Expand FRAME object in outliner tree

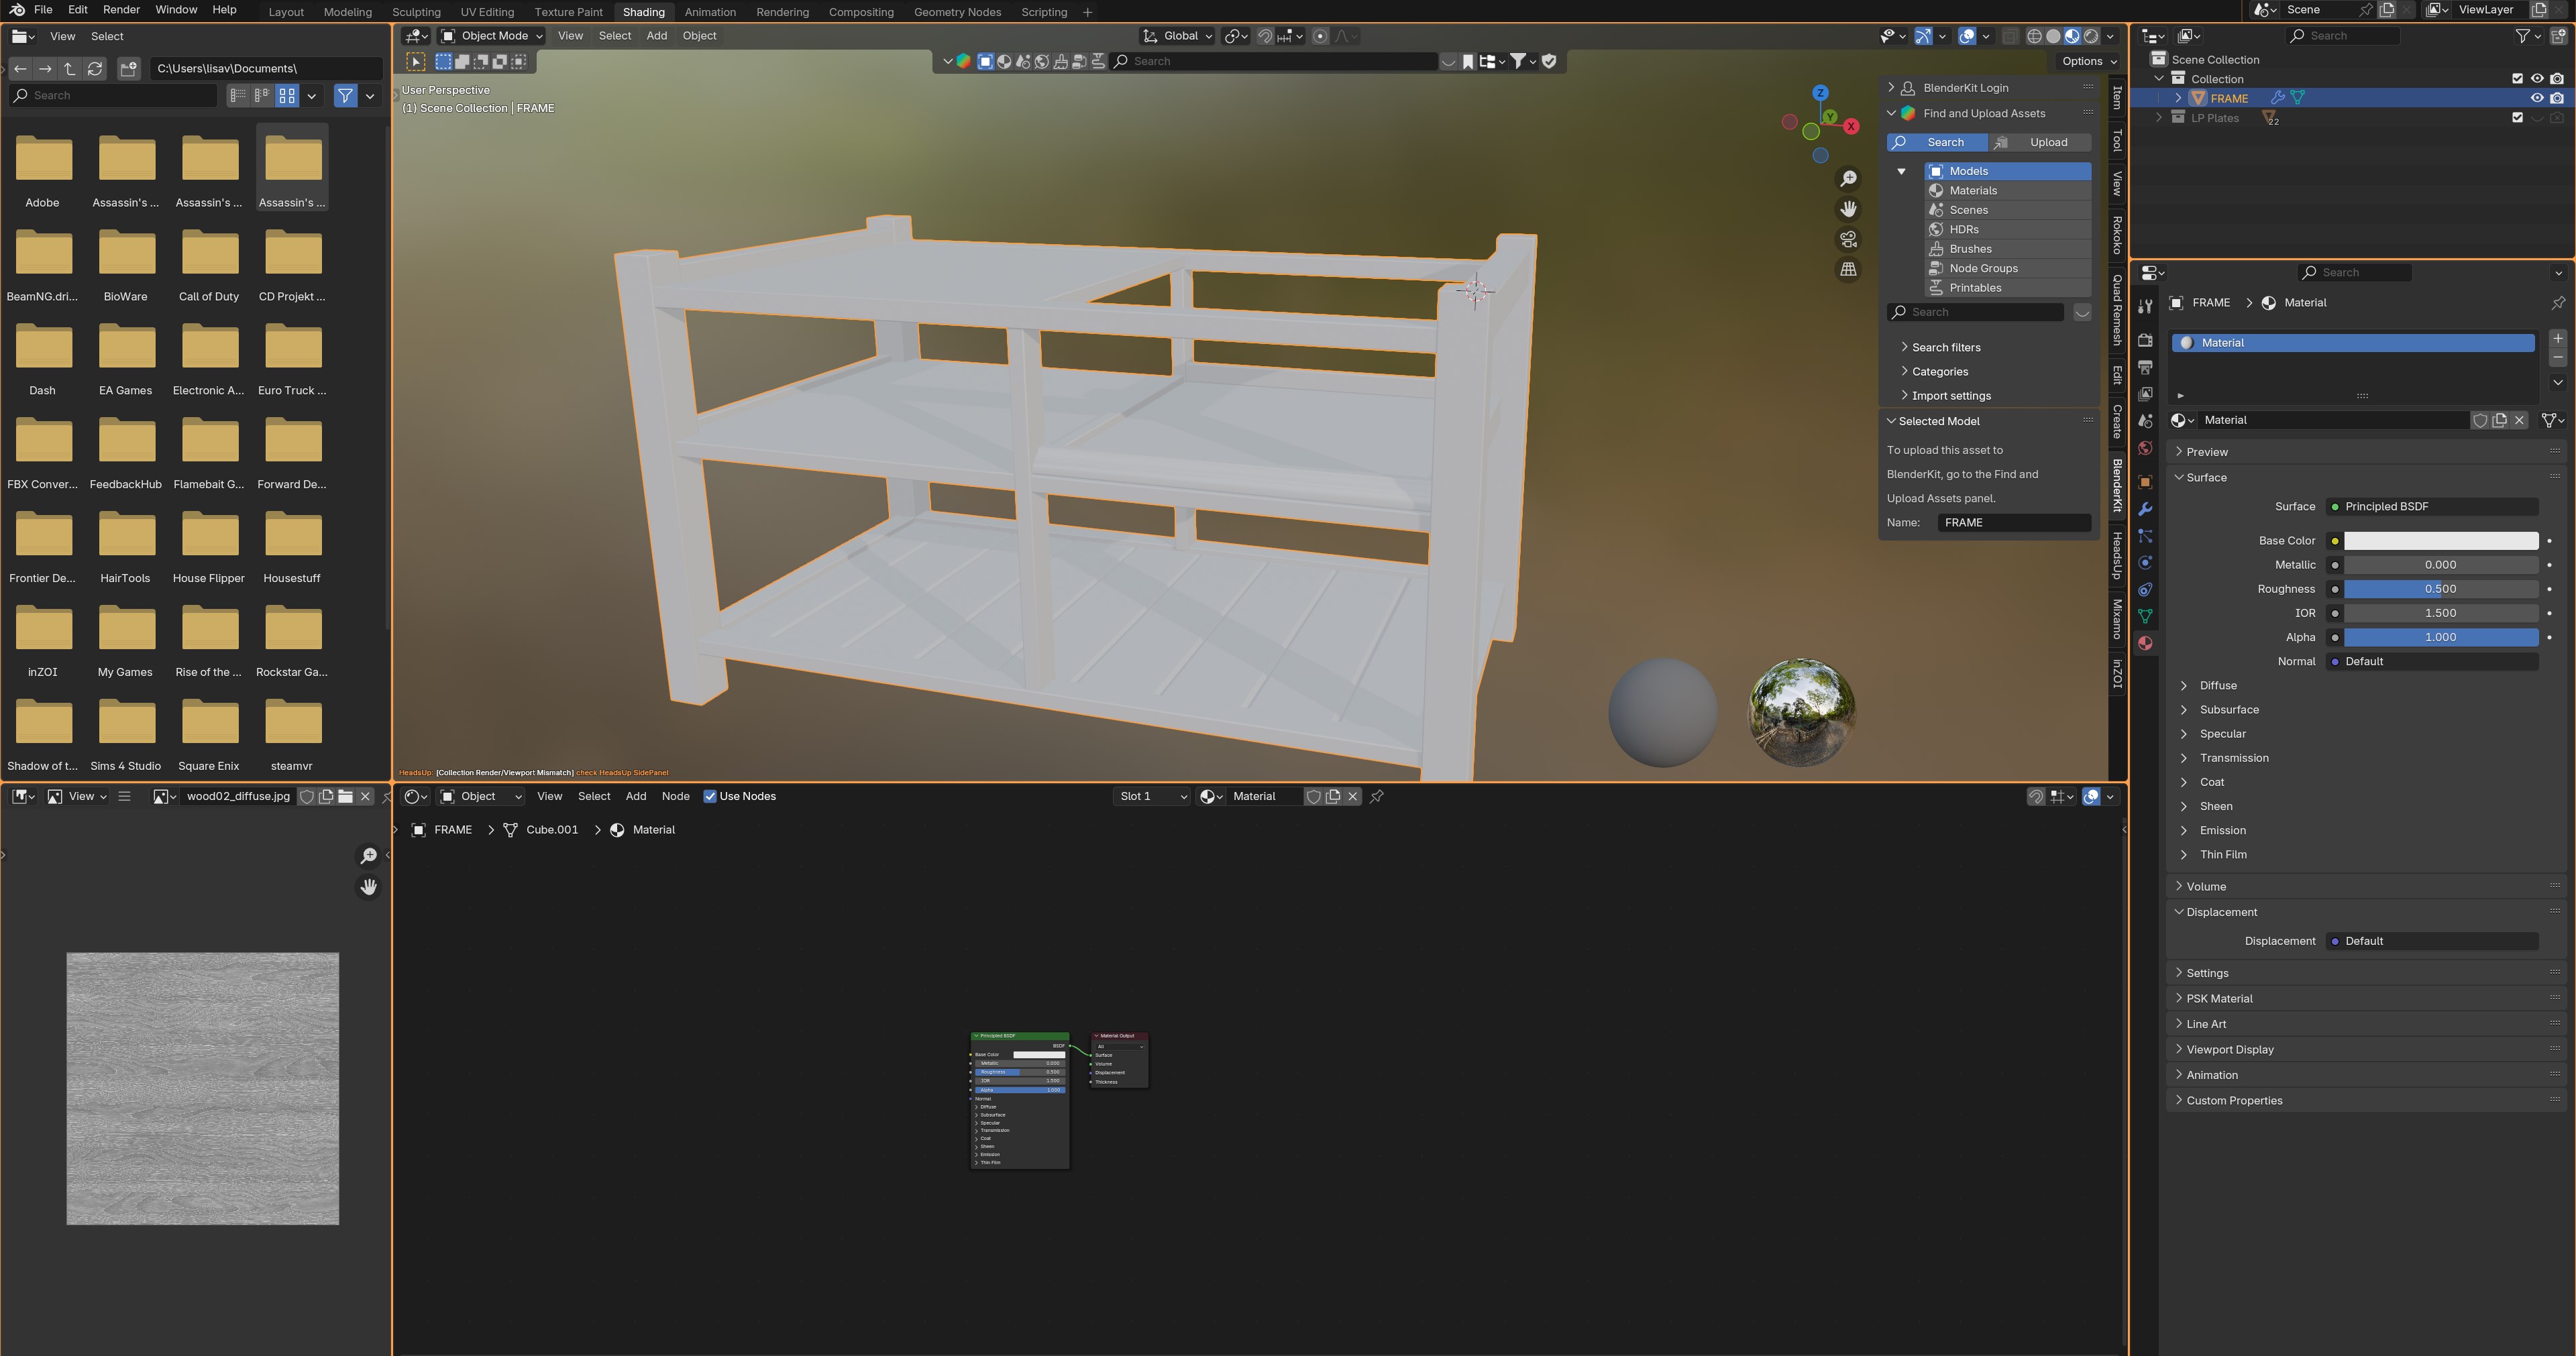2178,98
